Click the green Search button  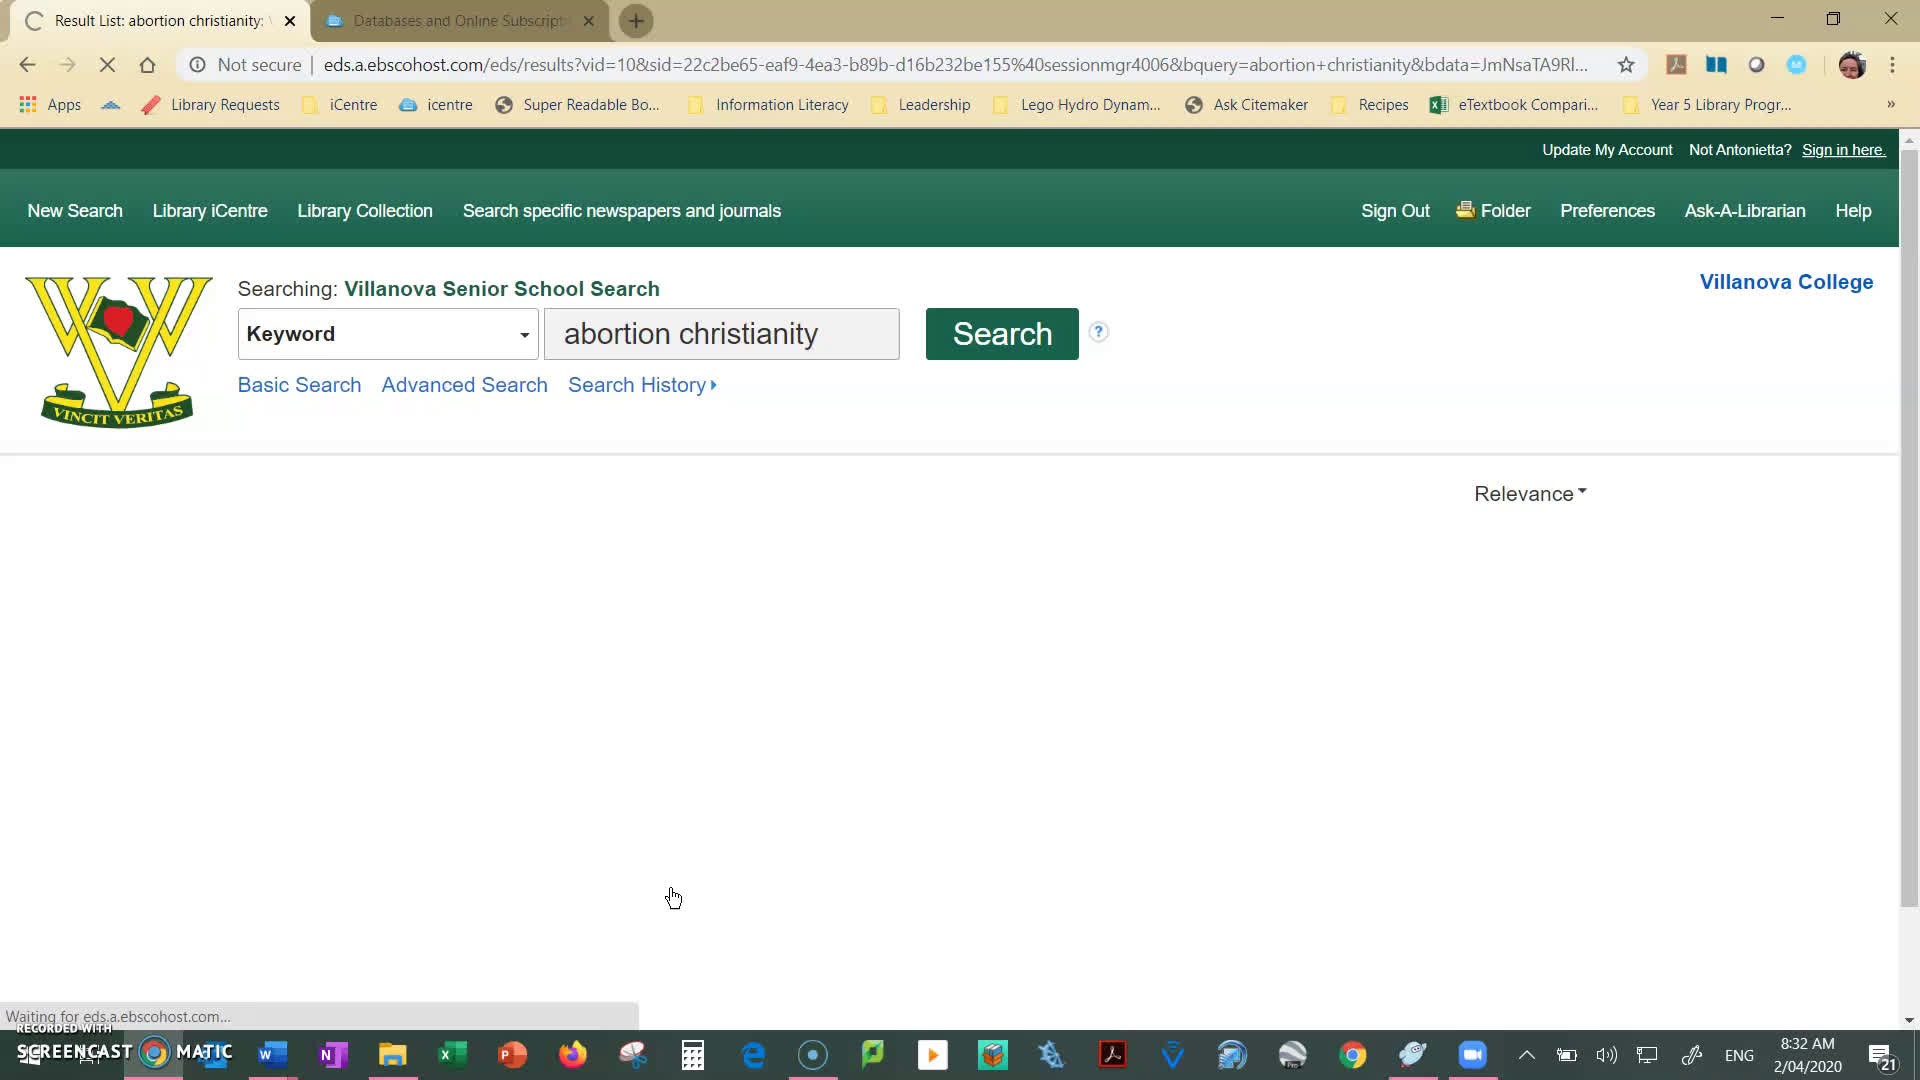(1001, 334)
